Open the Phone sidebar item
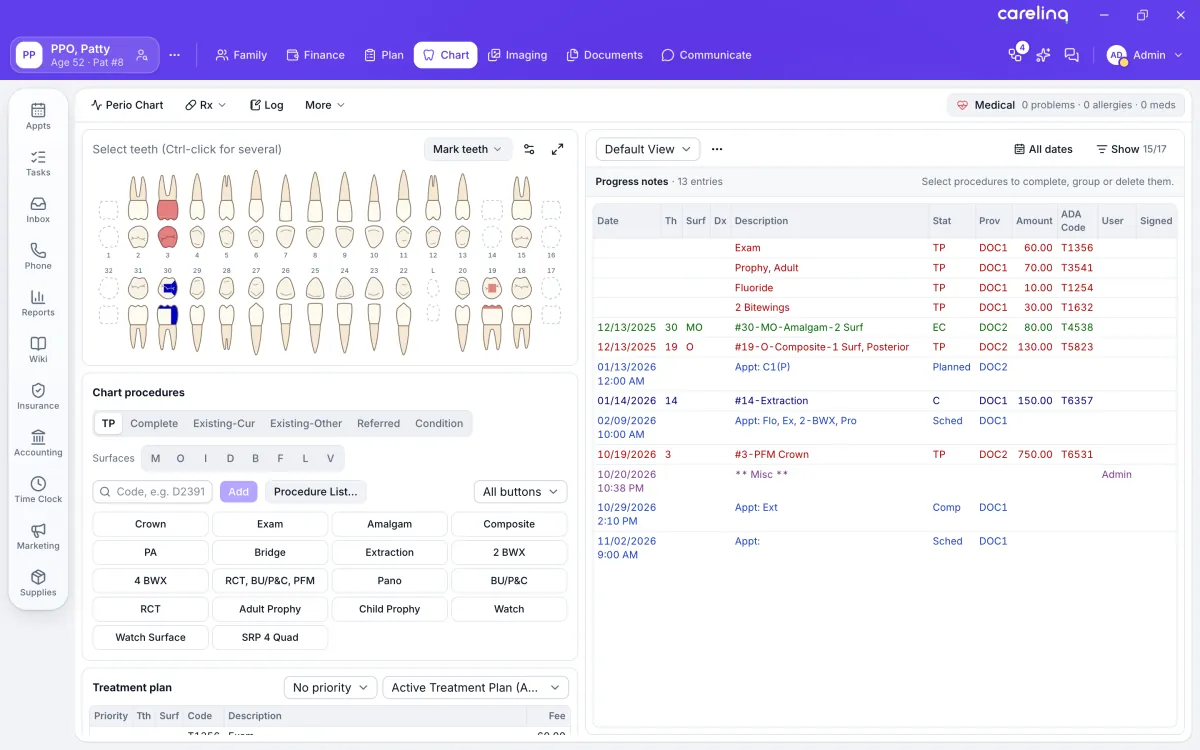Viewport: 1200px width, 750px height. click(x=38, y=256)
